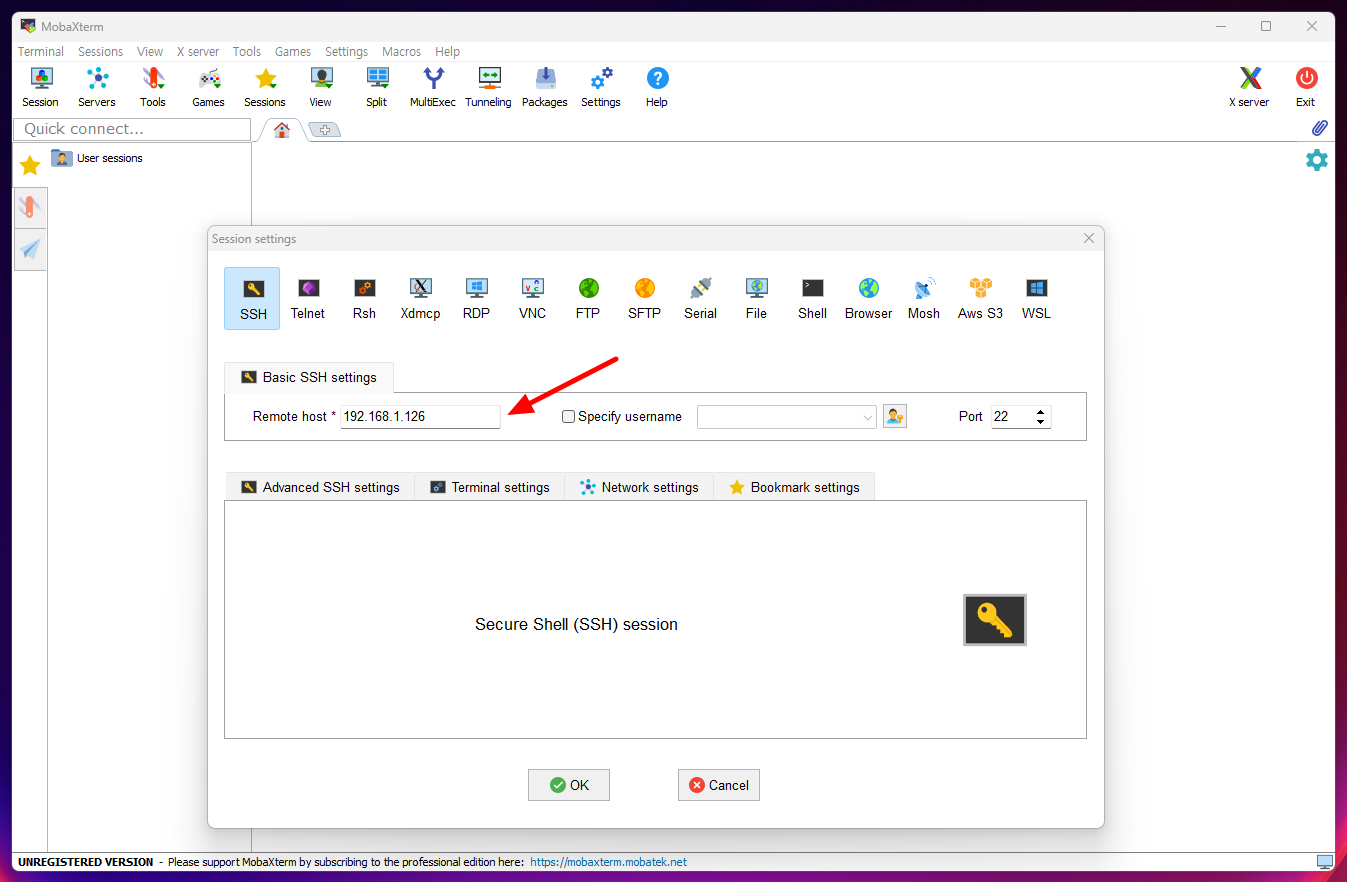Open the Tools sidebar tab icon
The width and height of the screenshot is (1347, 882).
click(x=30, y=208)
